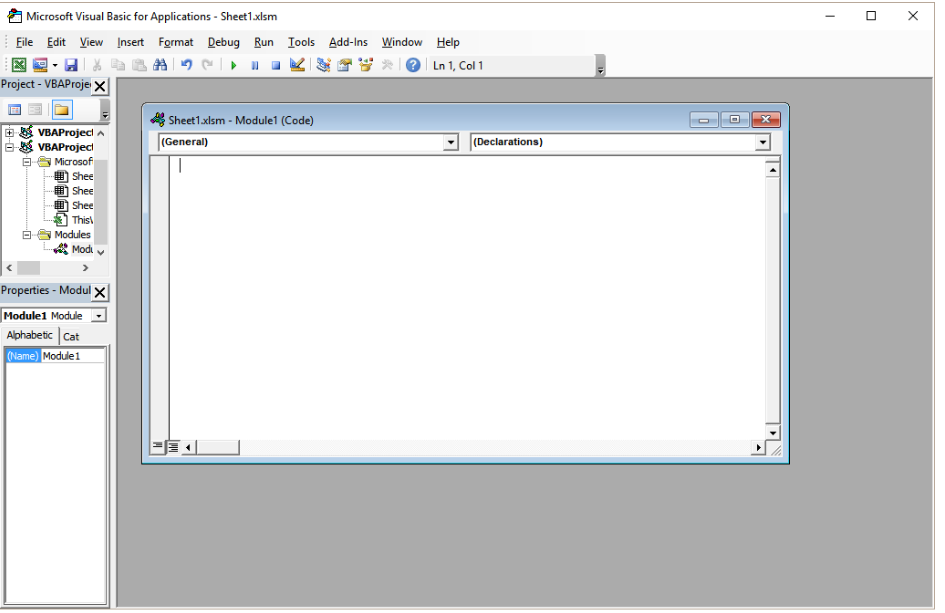Click the Reset stop icon
This screenshot has width=945, height=613.
pos(275,65)
